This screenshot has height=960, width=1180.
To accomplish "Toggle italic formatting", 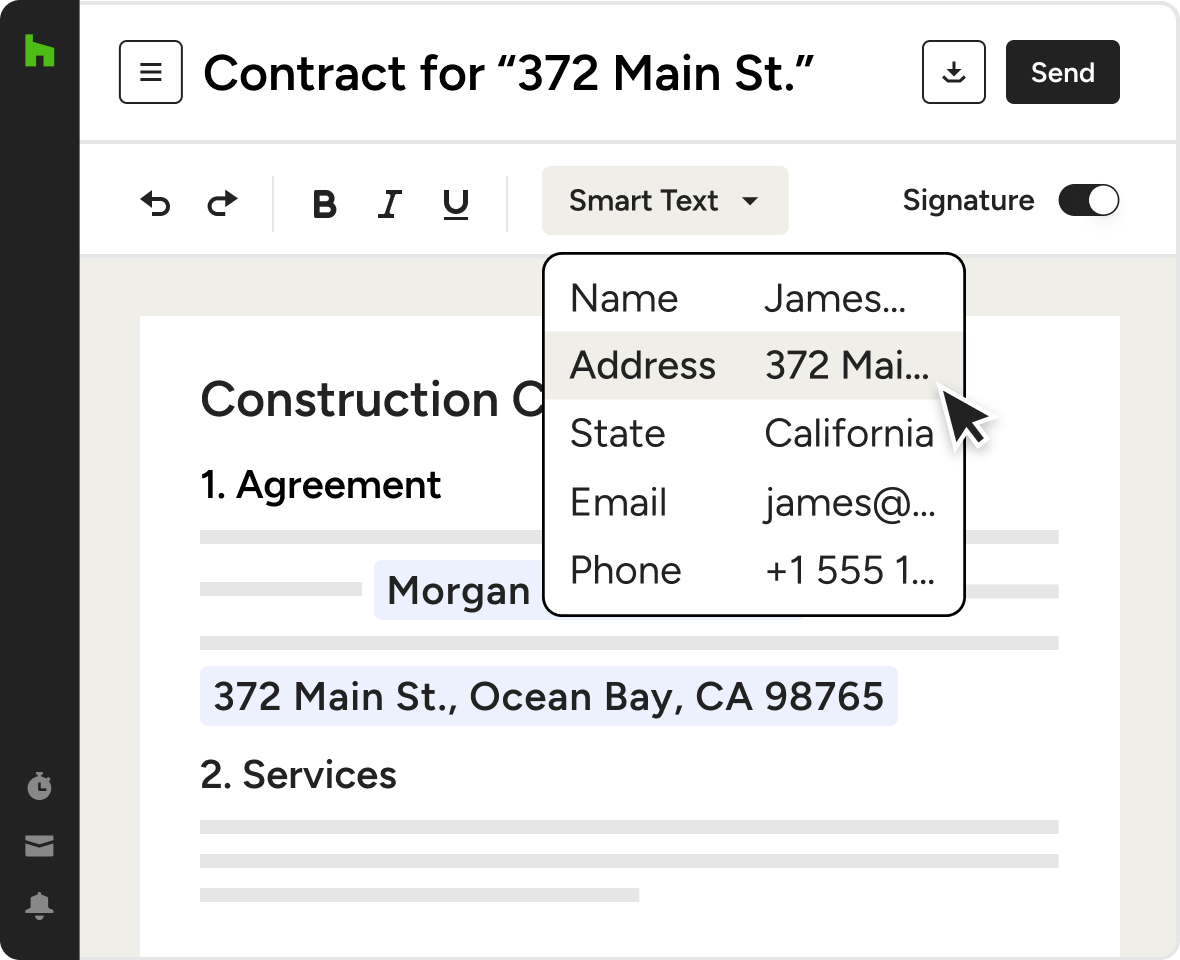I will [389, 204].
